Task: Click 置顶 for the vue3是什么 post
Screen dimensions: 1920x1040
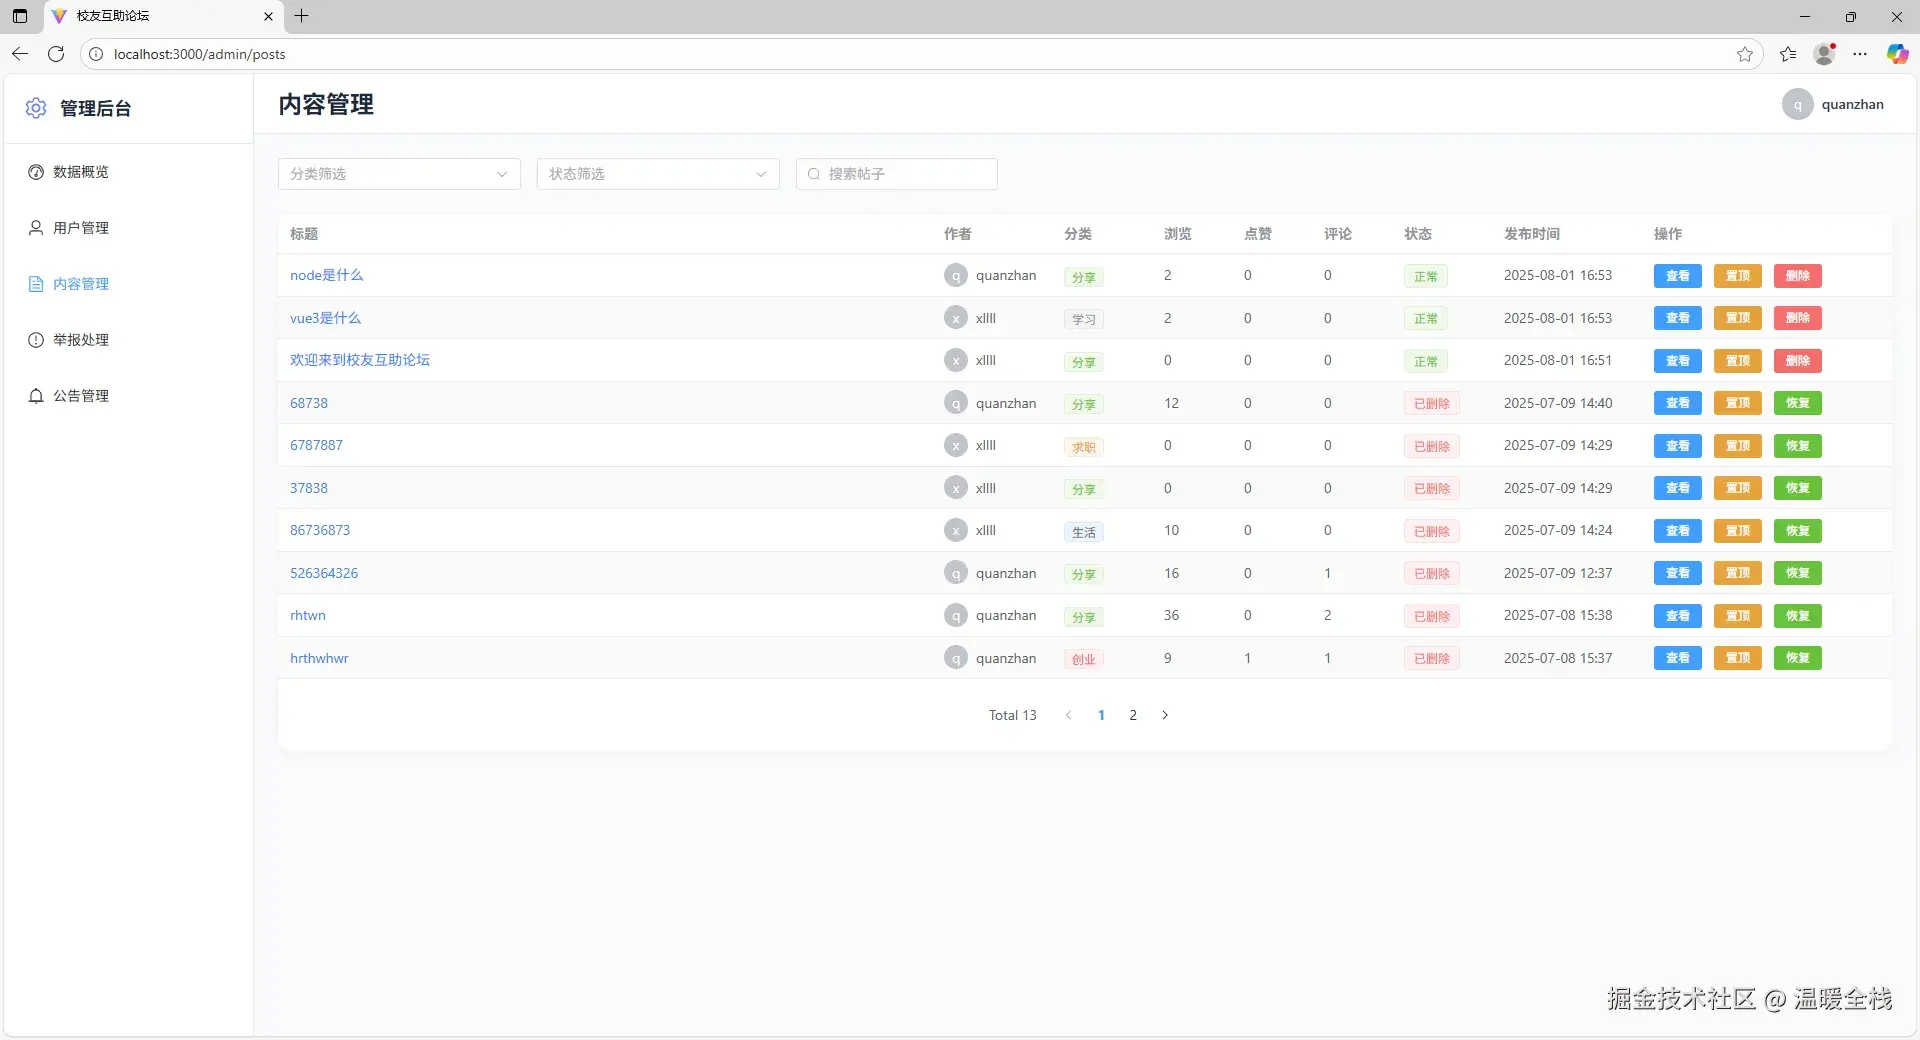Action: tap(1738, 318)
